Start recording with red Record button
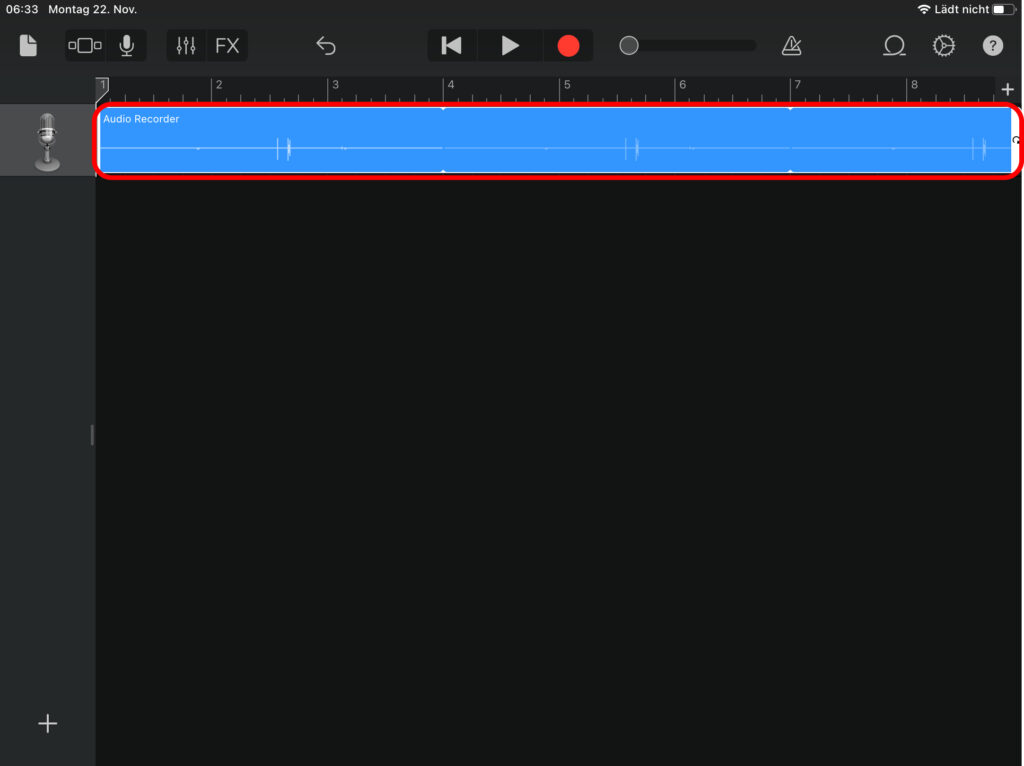1024x766 pixels. coord(568,45)
